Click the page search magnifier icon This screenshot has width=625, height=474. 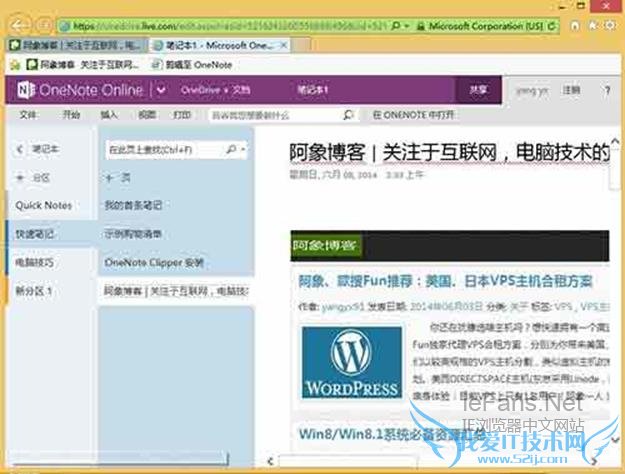tap(231, 149)
